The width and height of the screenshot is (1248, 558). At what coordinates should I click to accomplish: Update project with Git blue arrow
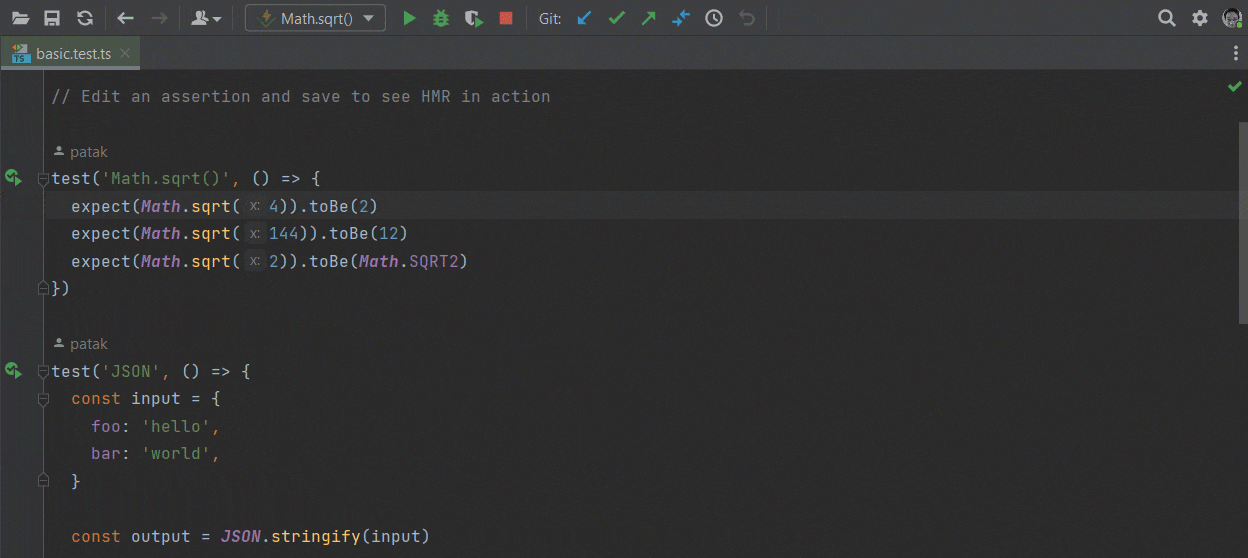585,18
